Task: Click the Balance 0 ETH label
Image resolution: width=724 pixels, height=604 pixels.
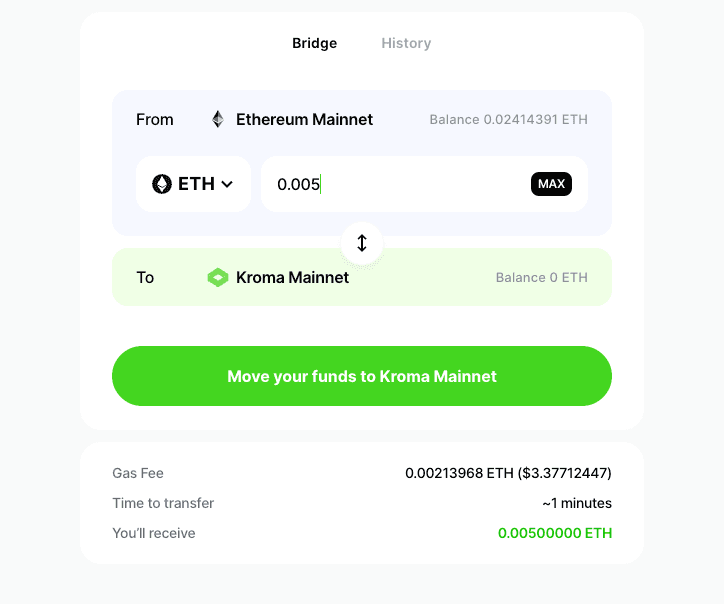Action: (x=542, y=278)
